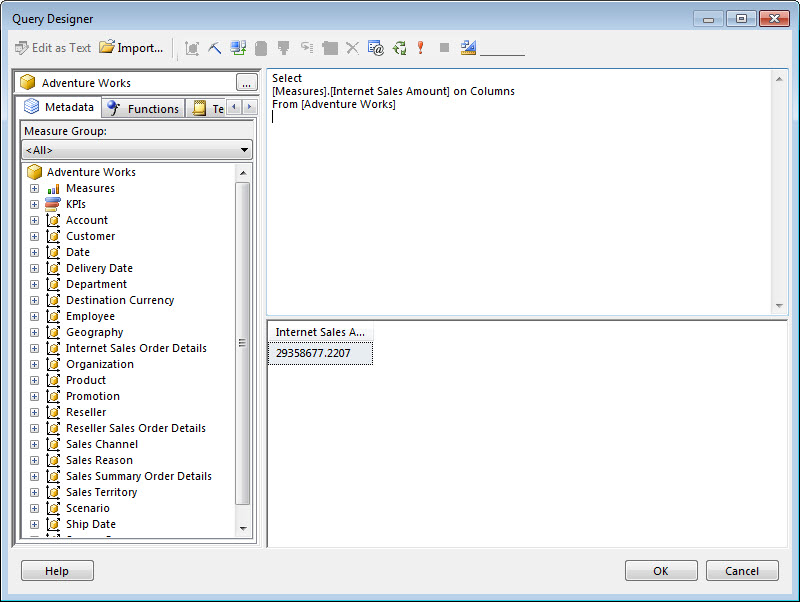Screen dimensions: 800x602
Task: Click the cube selection ellipsis button
Action: pyautogui.click(x=246, y=83)
